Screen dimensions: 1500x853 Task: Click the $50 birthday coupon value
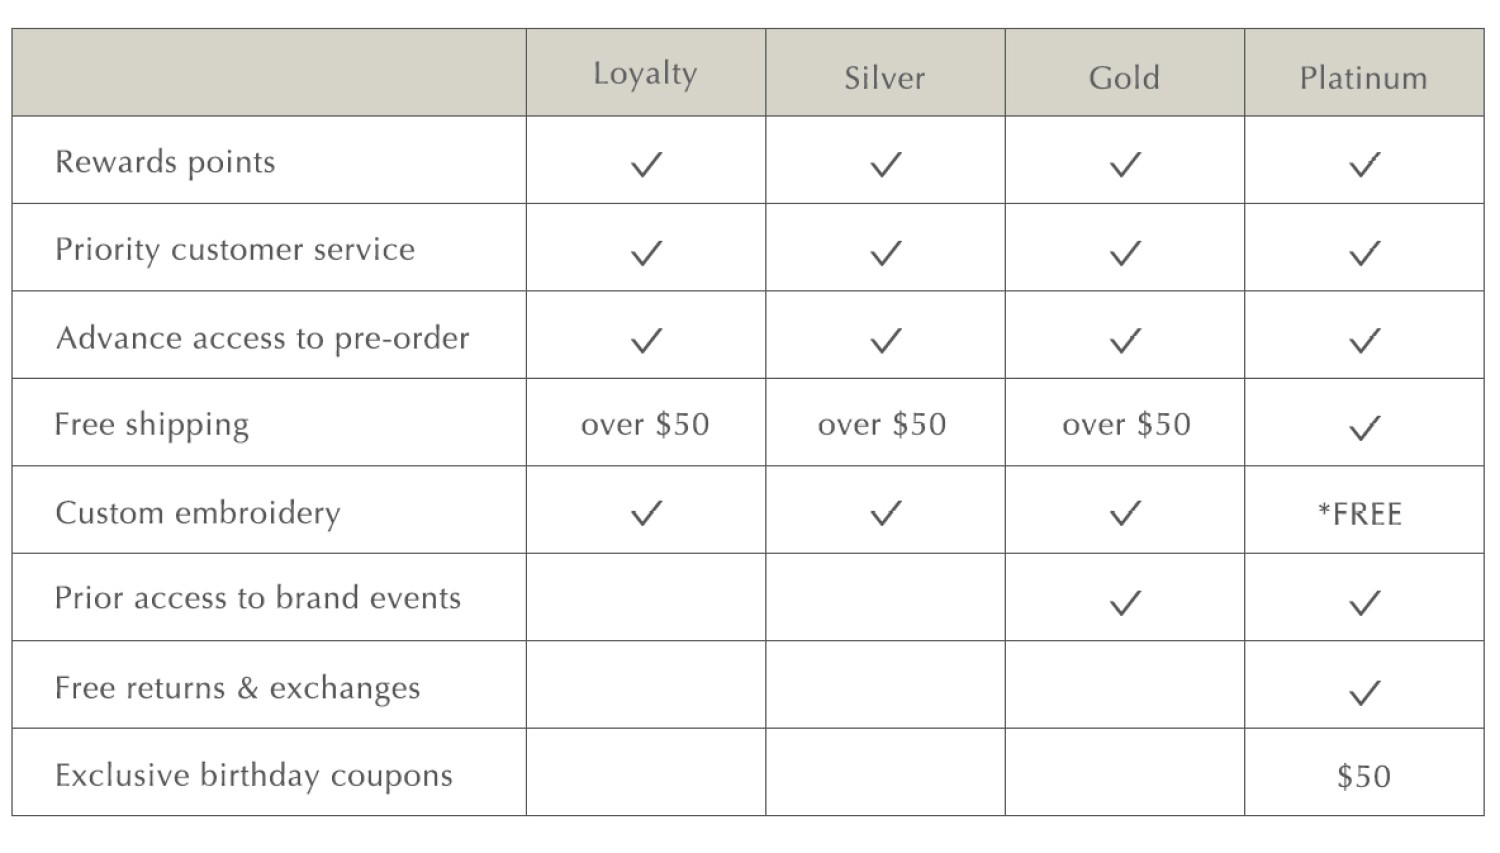(1363, 777)
